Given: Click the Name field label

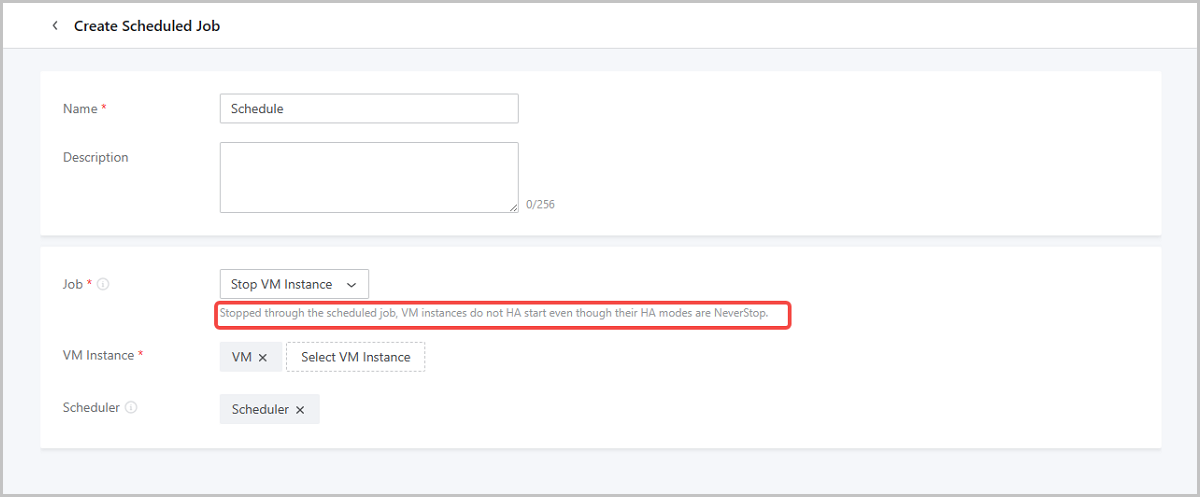Looking at the screenshot, I should [80, 109].
